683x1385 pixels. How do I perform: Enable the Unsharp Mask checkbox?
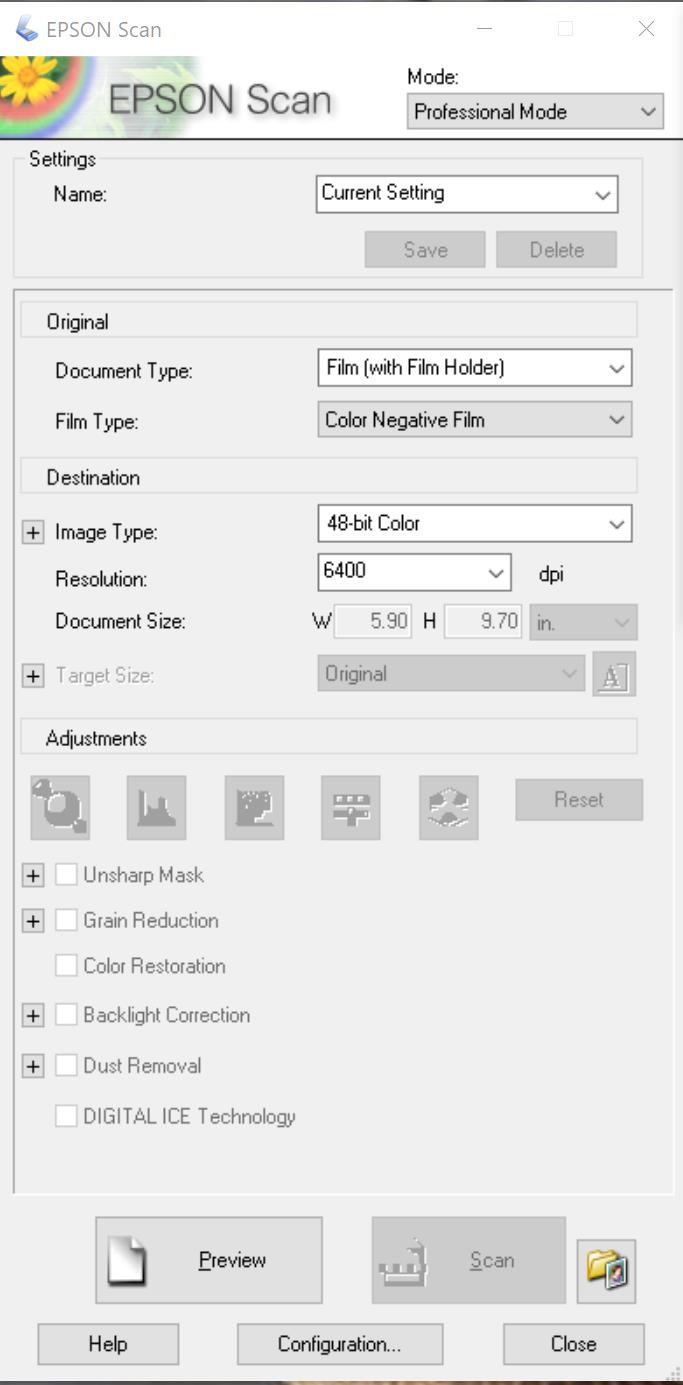pos(66,875)
